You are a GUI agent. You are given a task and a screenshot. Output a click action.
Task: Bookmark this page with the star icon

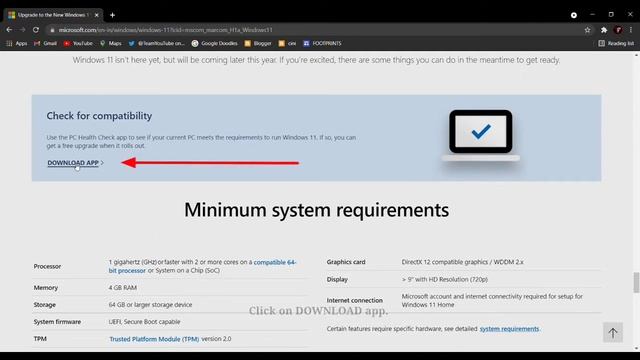click(587, 30)
